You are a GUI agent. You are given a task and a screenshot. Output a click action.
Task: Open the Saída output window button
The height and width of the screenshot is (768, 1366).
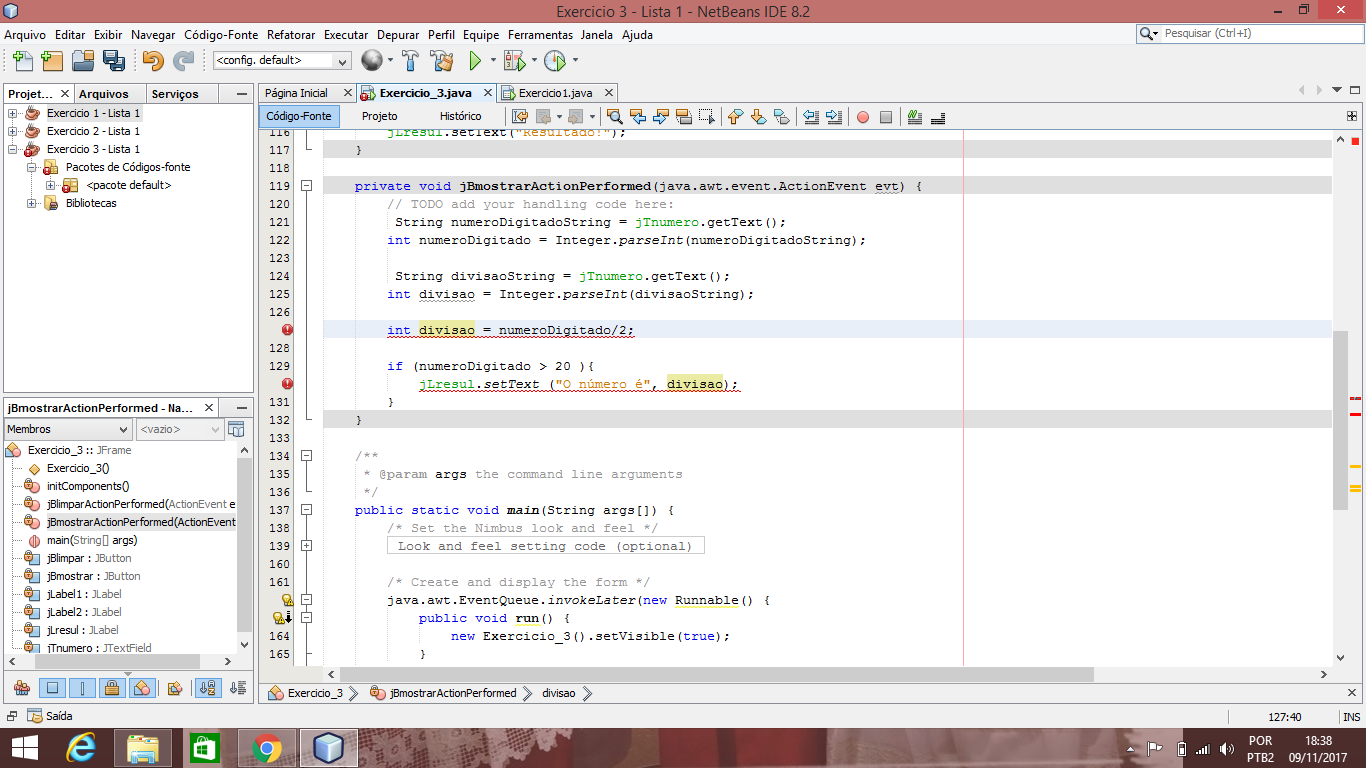pos(50,716)
